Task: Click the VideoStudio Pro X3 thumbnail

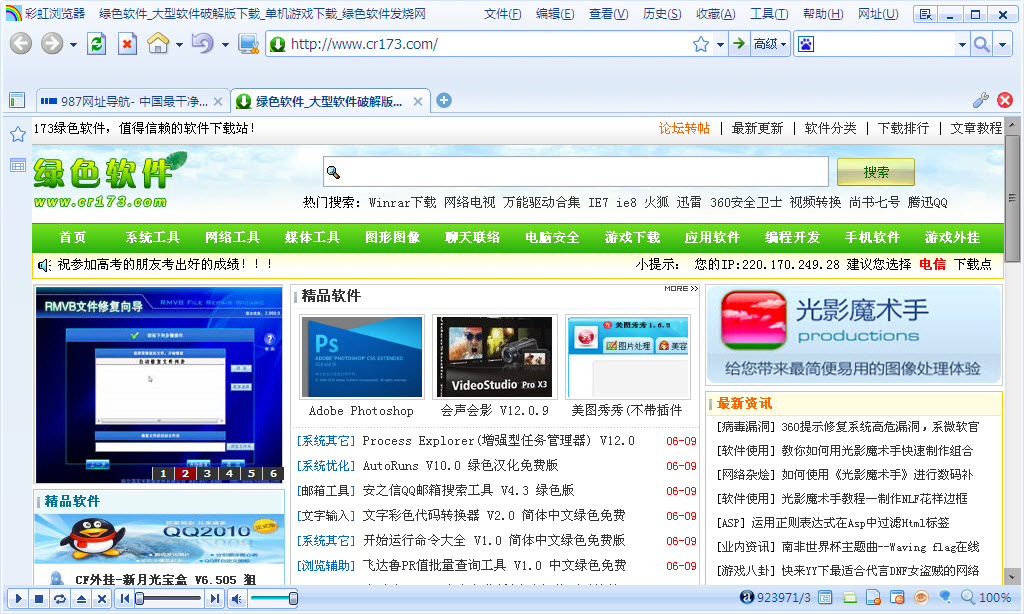Action: 495,357
